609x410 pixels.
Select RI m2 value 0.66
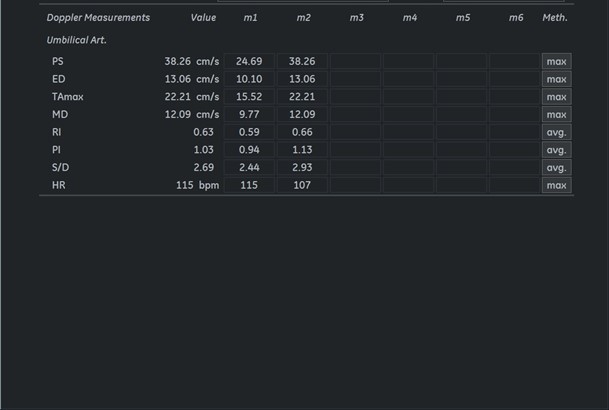click(x=302, y=132)
